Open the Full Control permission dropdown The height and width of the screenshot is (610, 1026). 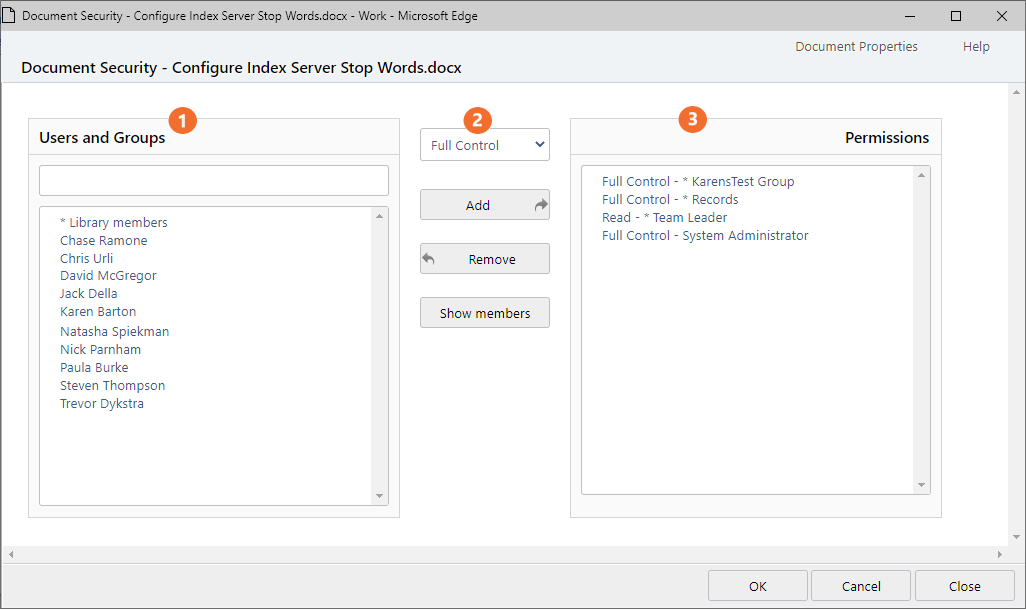(485, 145)
